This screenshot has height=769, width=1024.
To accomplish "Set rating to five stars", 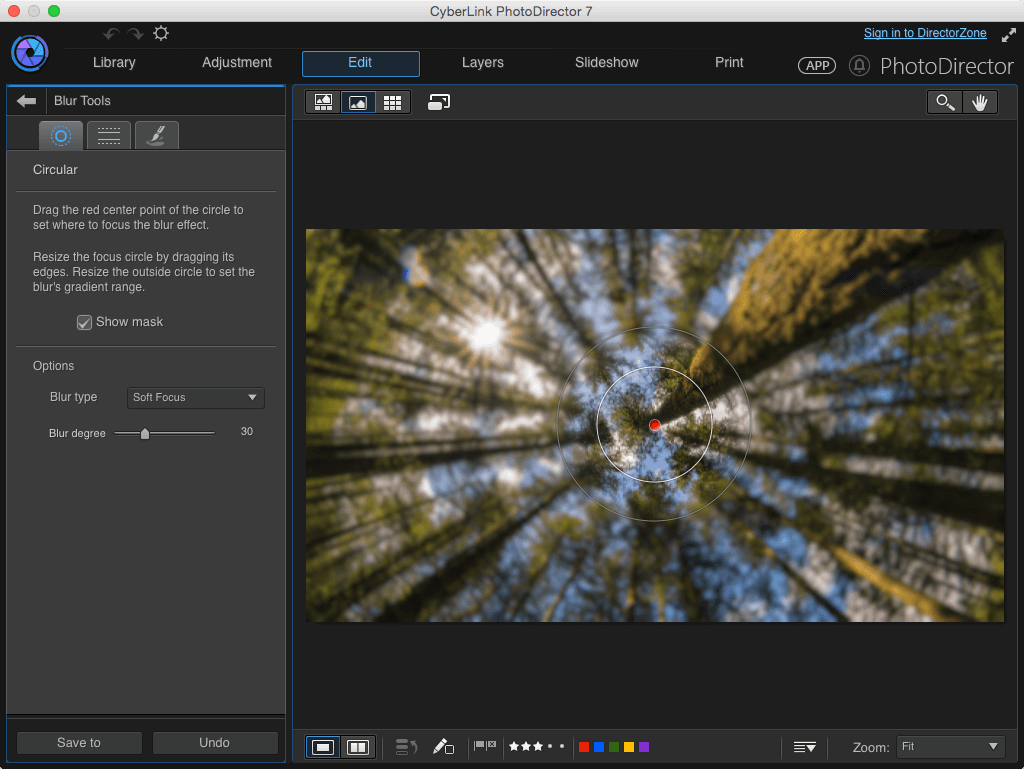I will (562, 746).
